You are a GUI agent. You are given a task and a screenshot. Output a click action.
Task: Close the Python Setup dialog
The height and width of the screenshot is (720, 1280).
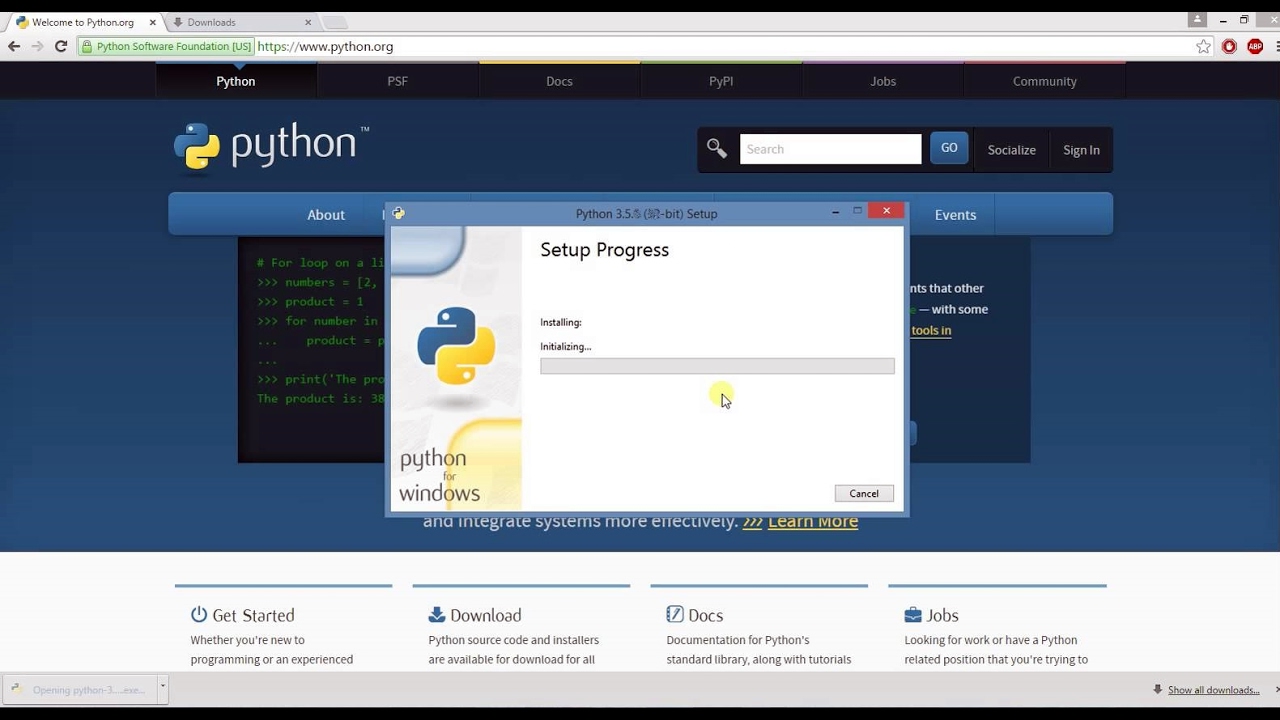coord(886,211)
